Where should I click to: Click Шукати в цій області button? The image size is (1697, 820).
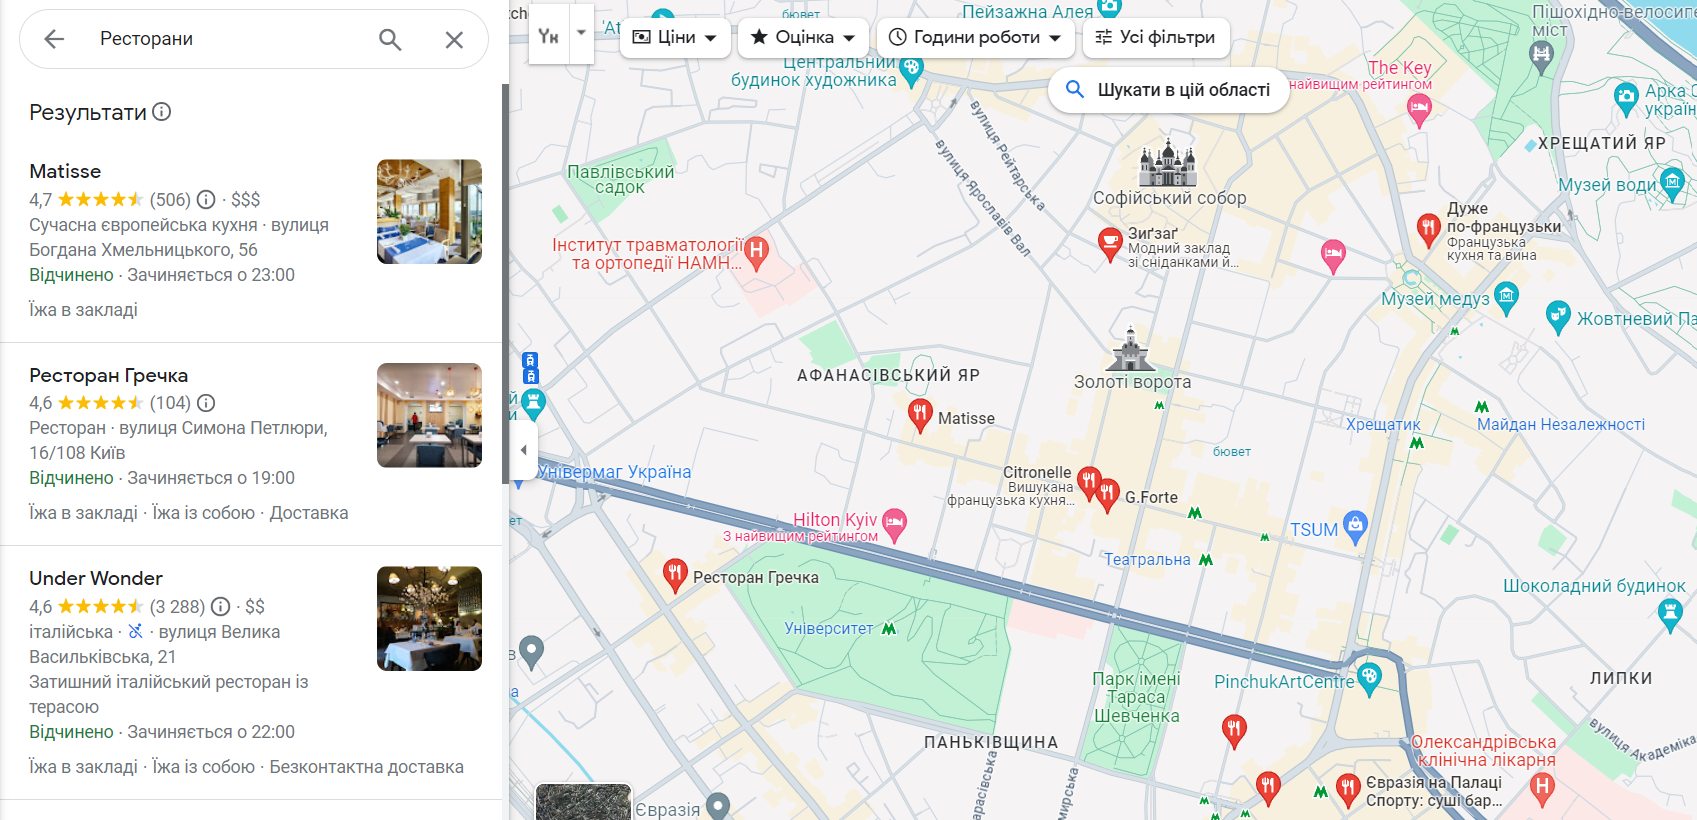pos(1169,90)
